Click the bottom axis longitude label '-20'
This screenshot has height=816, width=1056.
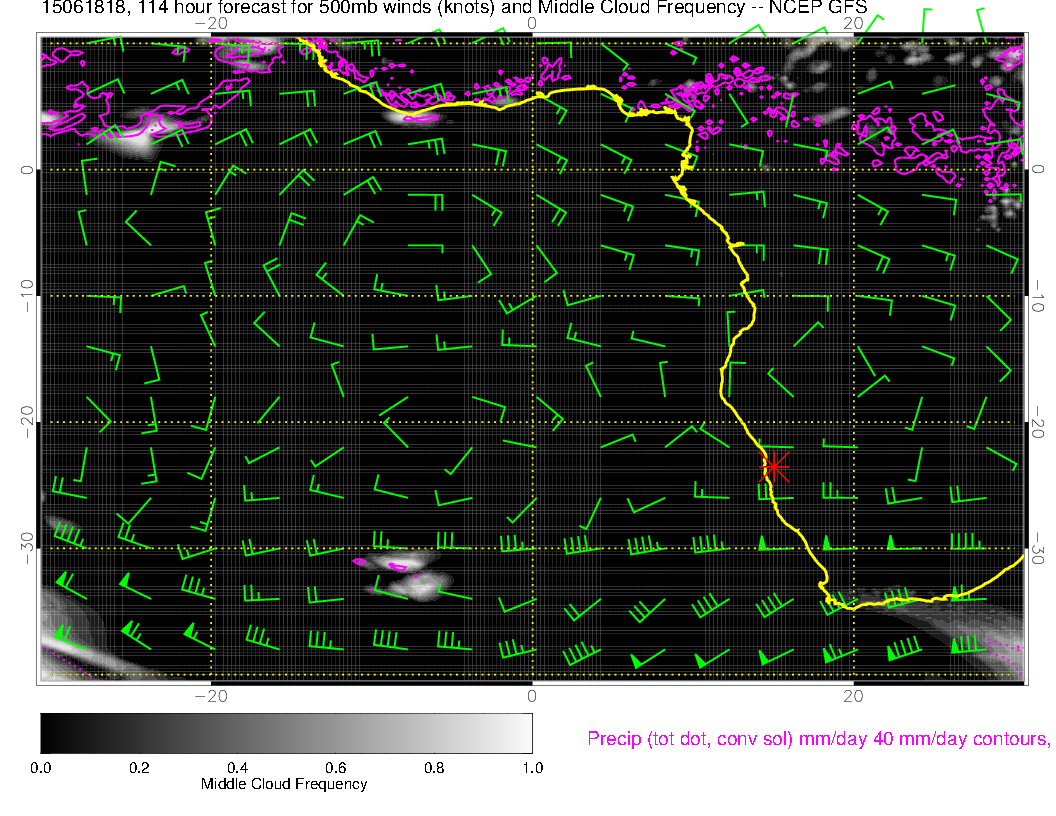pyautogui.click(x=209, y=695)
